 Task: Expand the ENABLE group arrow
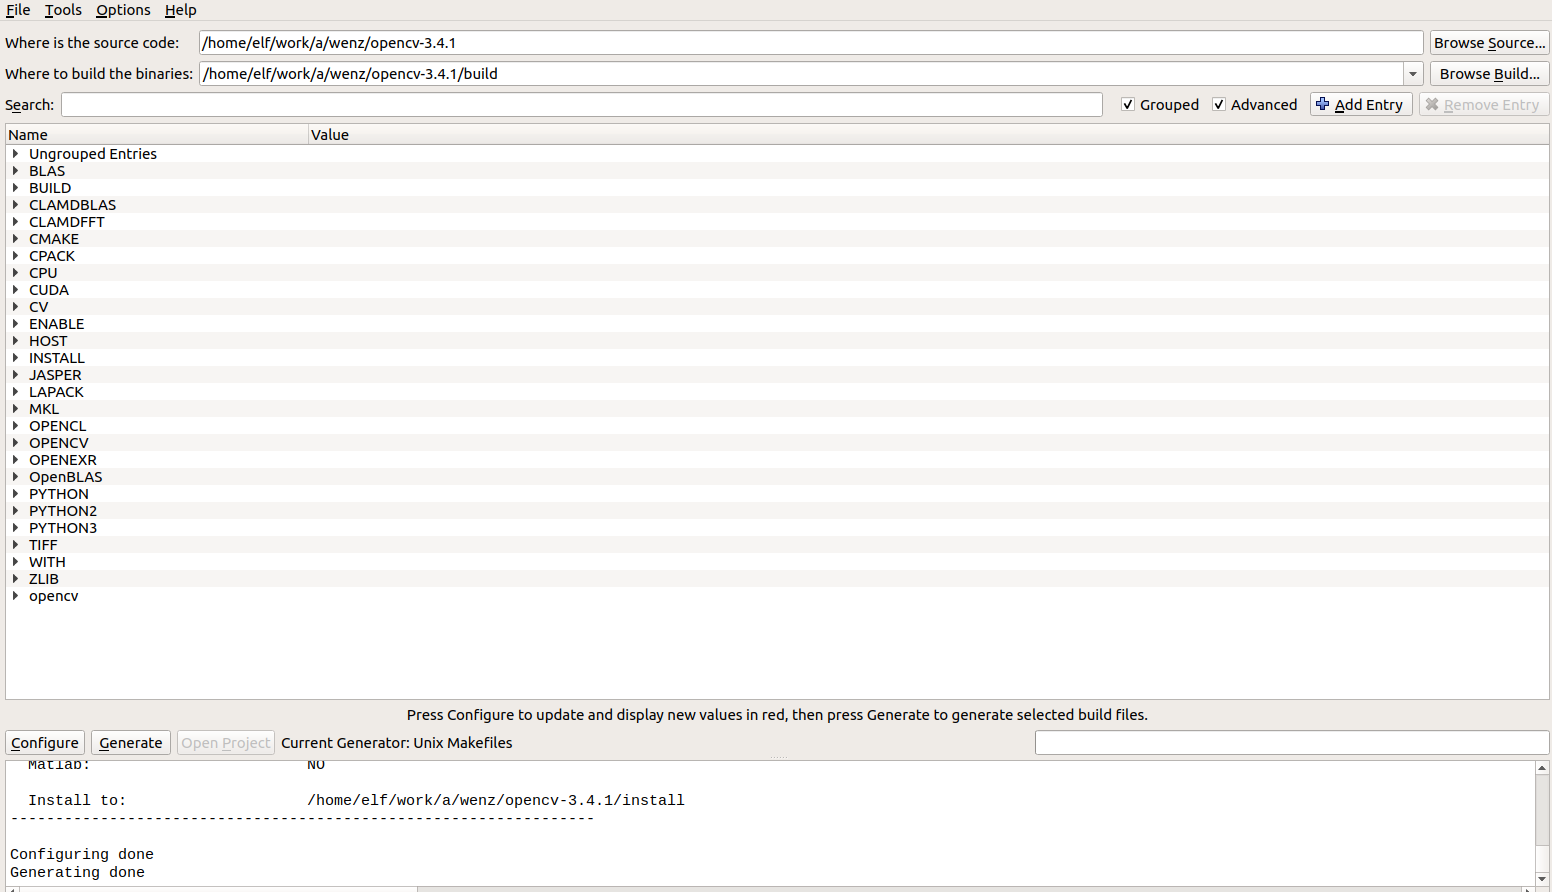click(x=15, y=324)
